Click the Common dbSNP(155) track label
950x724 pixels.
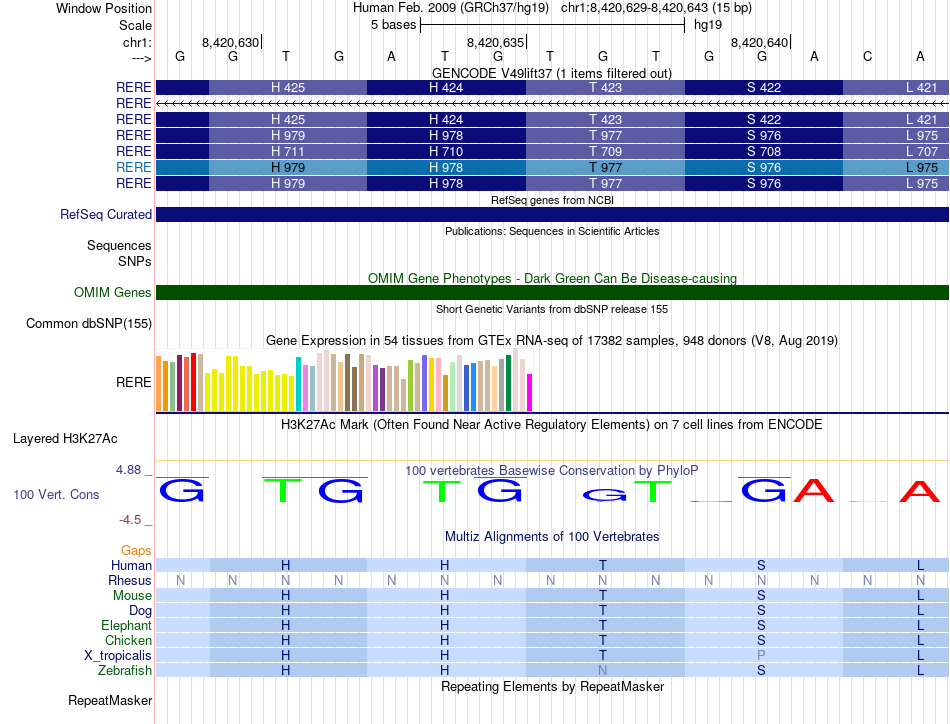point(89,324)
